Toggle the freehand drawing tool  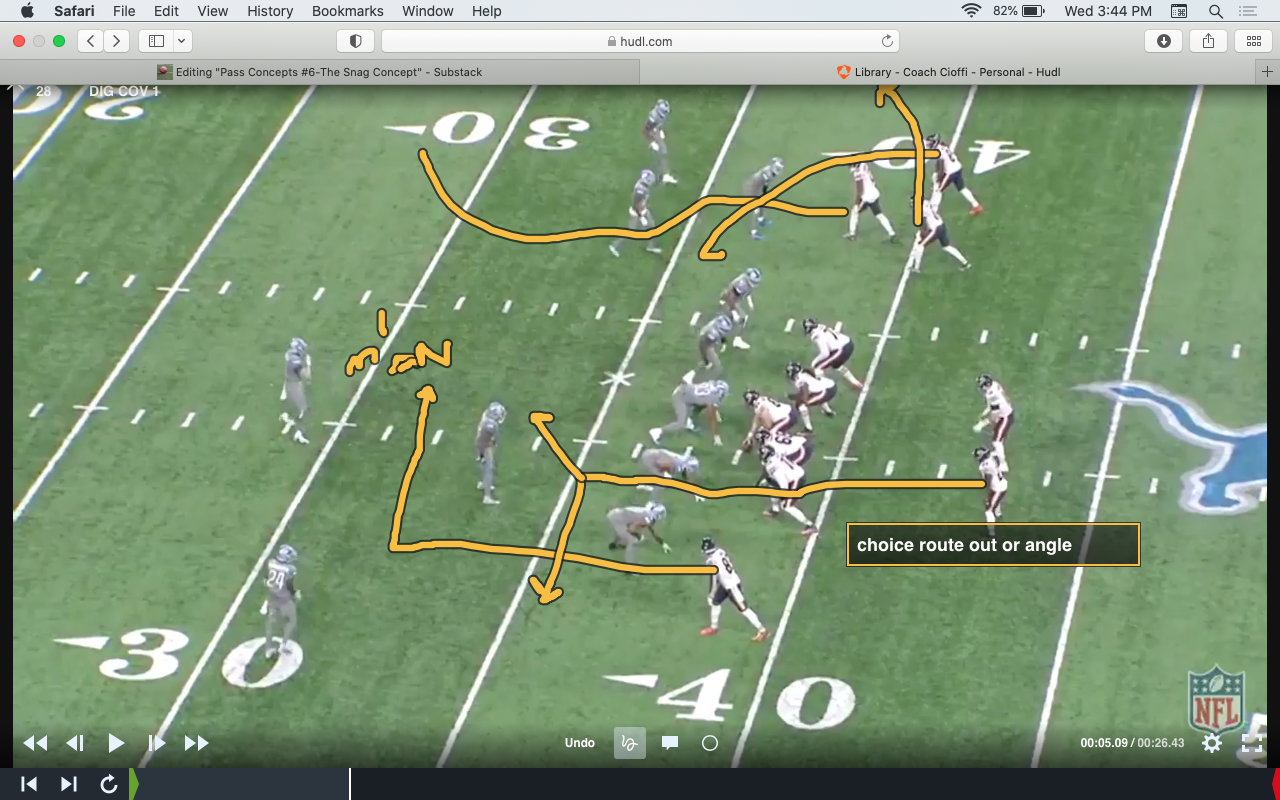[x=629, y=743]
